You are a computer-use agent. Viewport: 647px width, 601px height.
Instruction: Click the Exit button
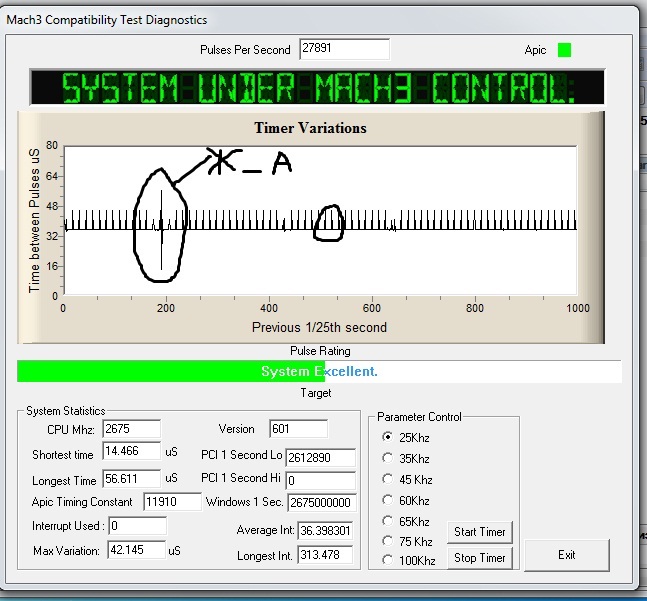point(567,555)
